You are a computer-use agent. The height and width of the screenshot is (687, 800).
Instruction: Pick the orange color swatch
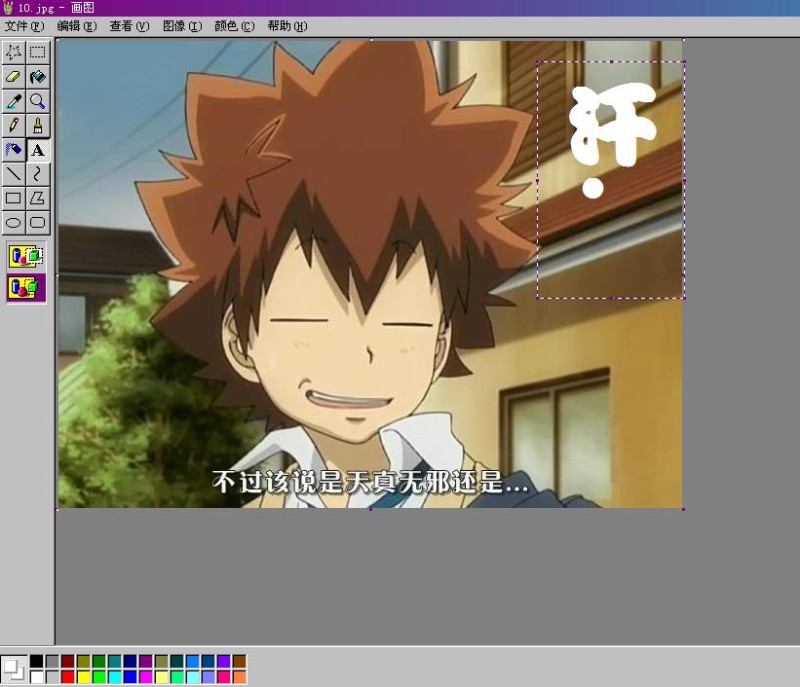tap(239, 677)
